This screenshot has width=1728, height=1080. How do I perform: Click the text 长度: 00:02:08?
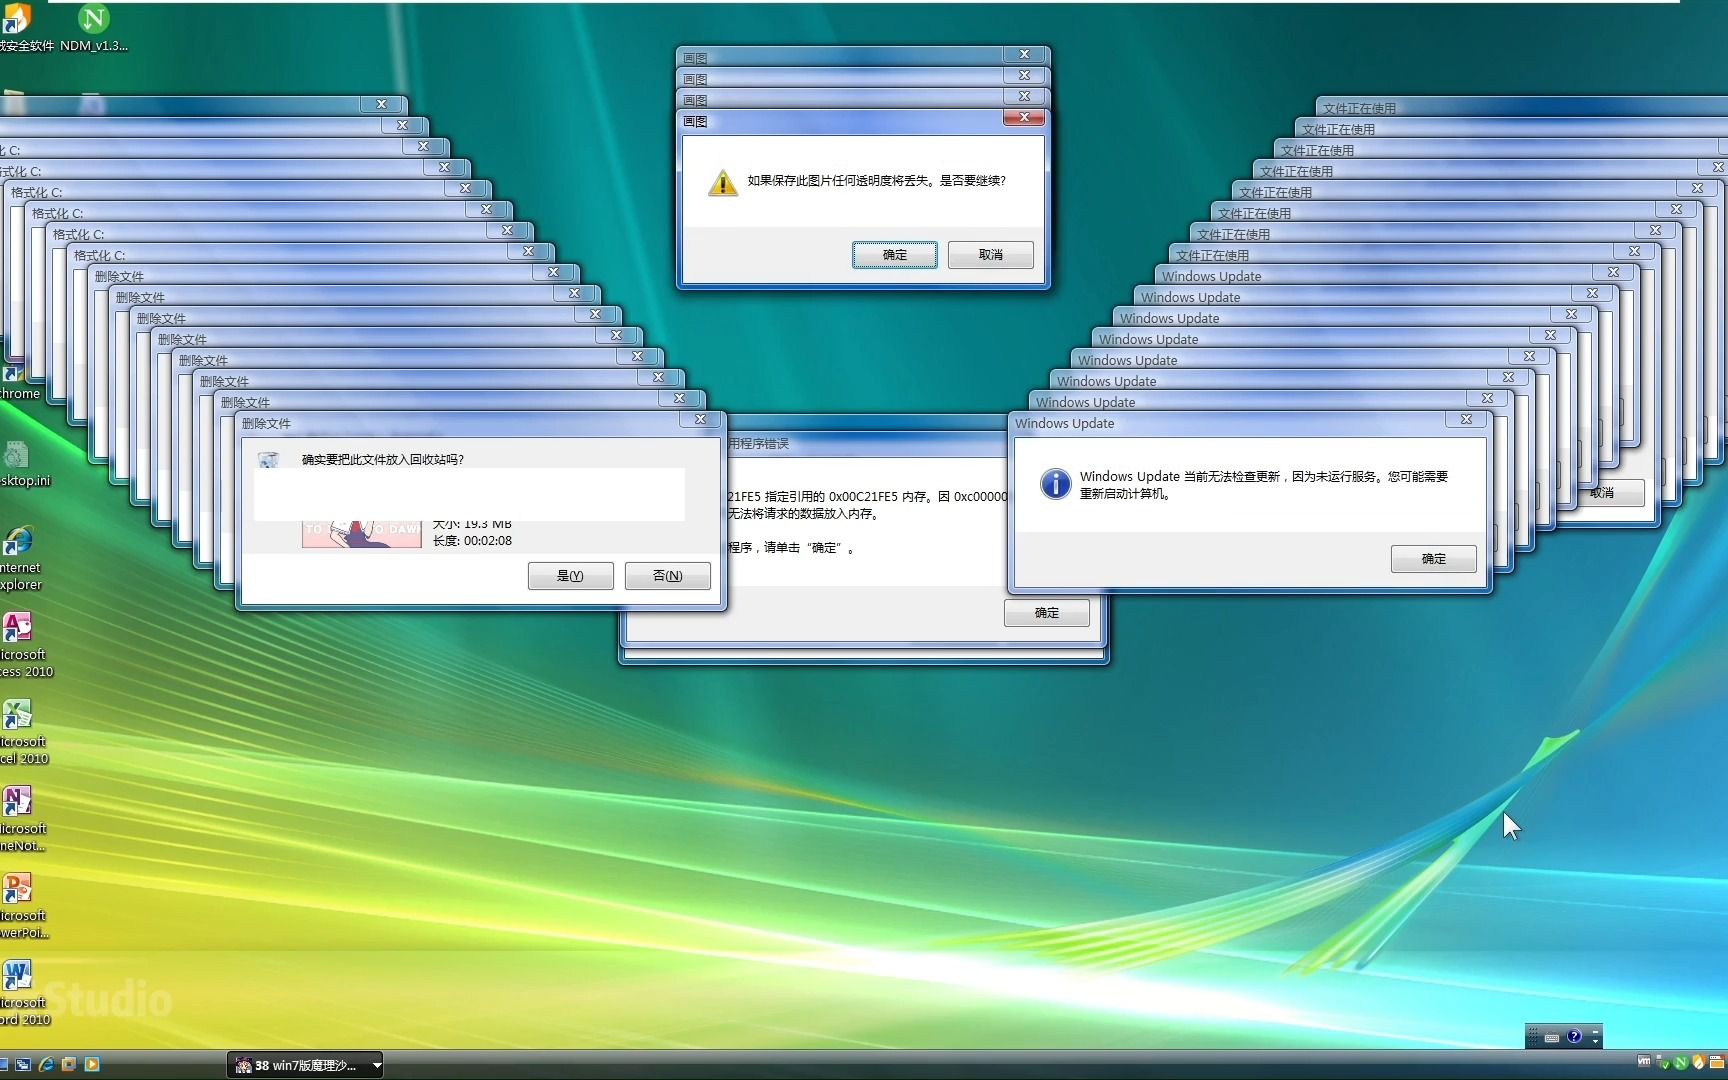click(x=472, y=541)
